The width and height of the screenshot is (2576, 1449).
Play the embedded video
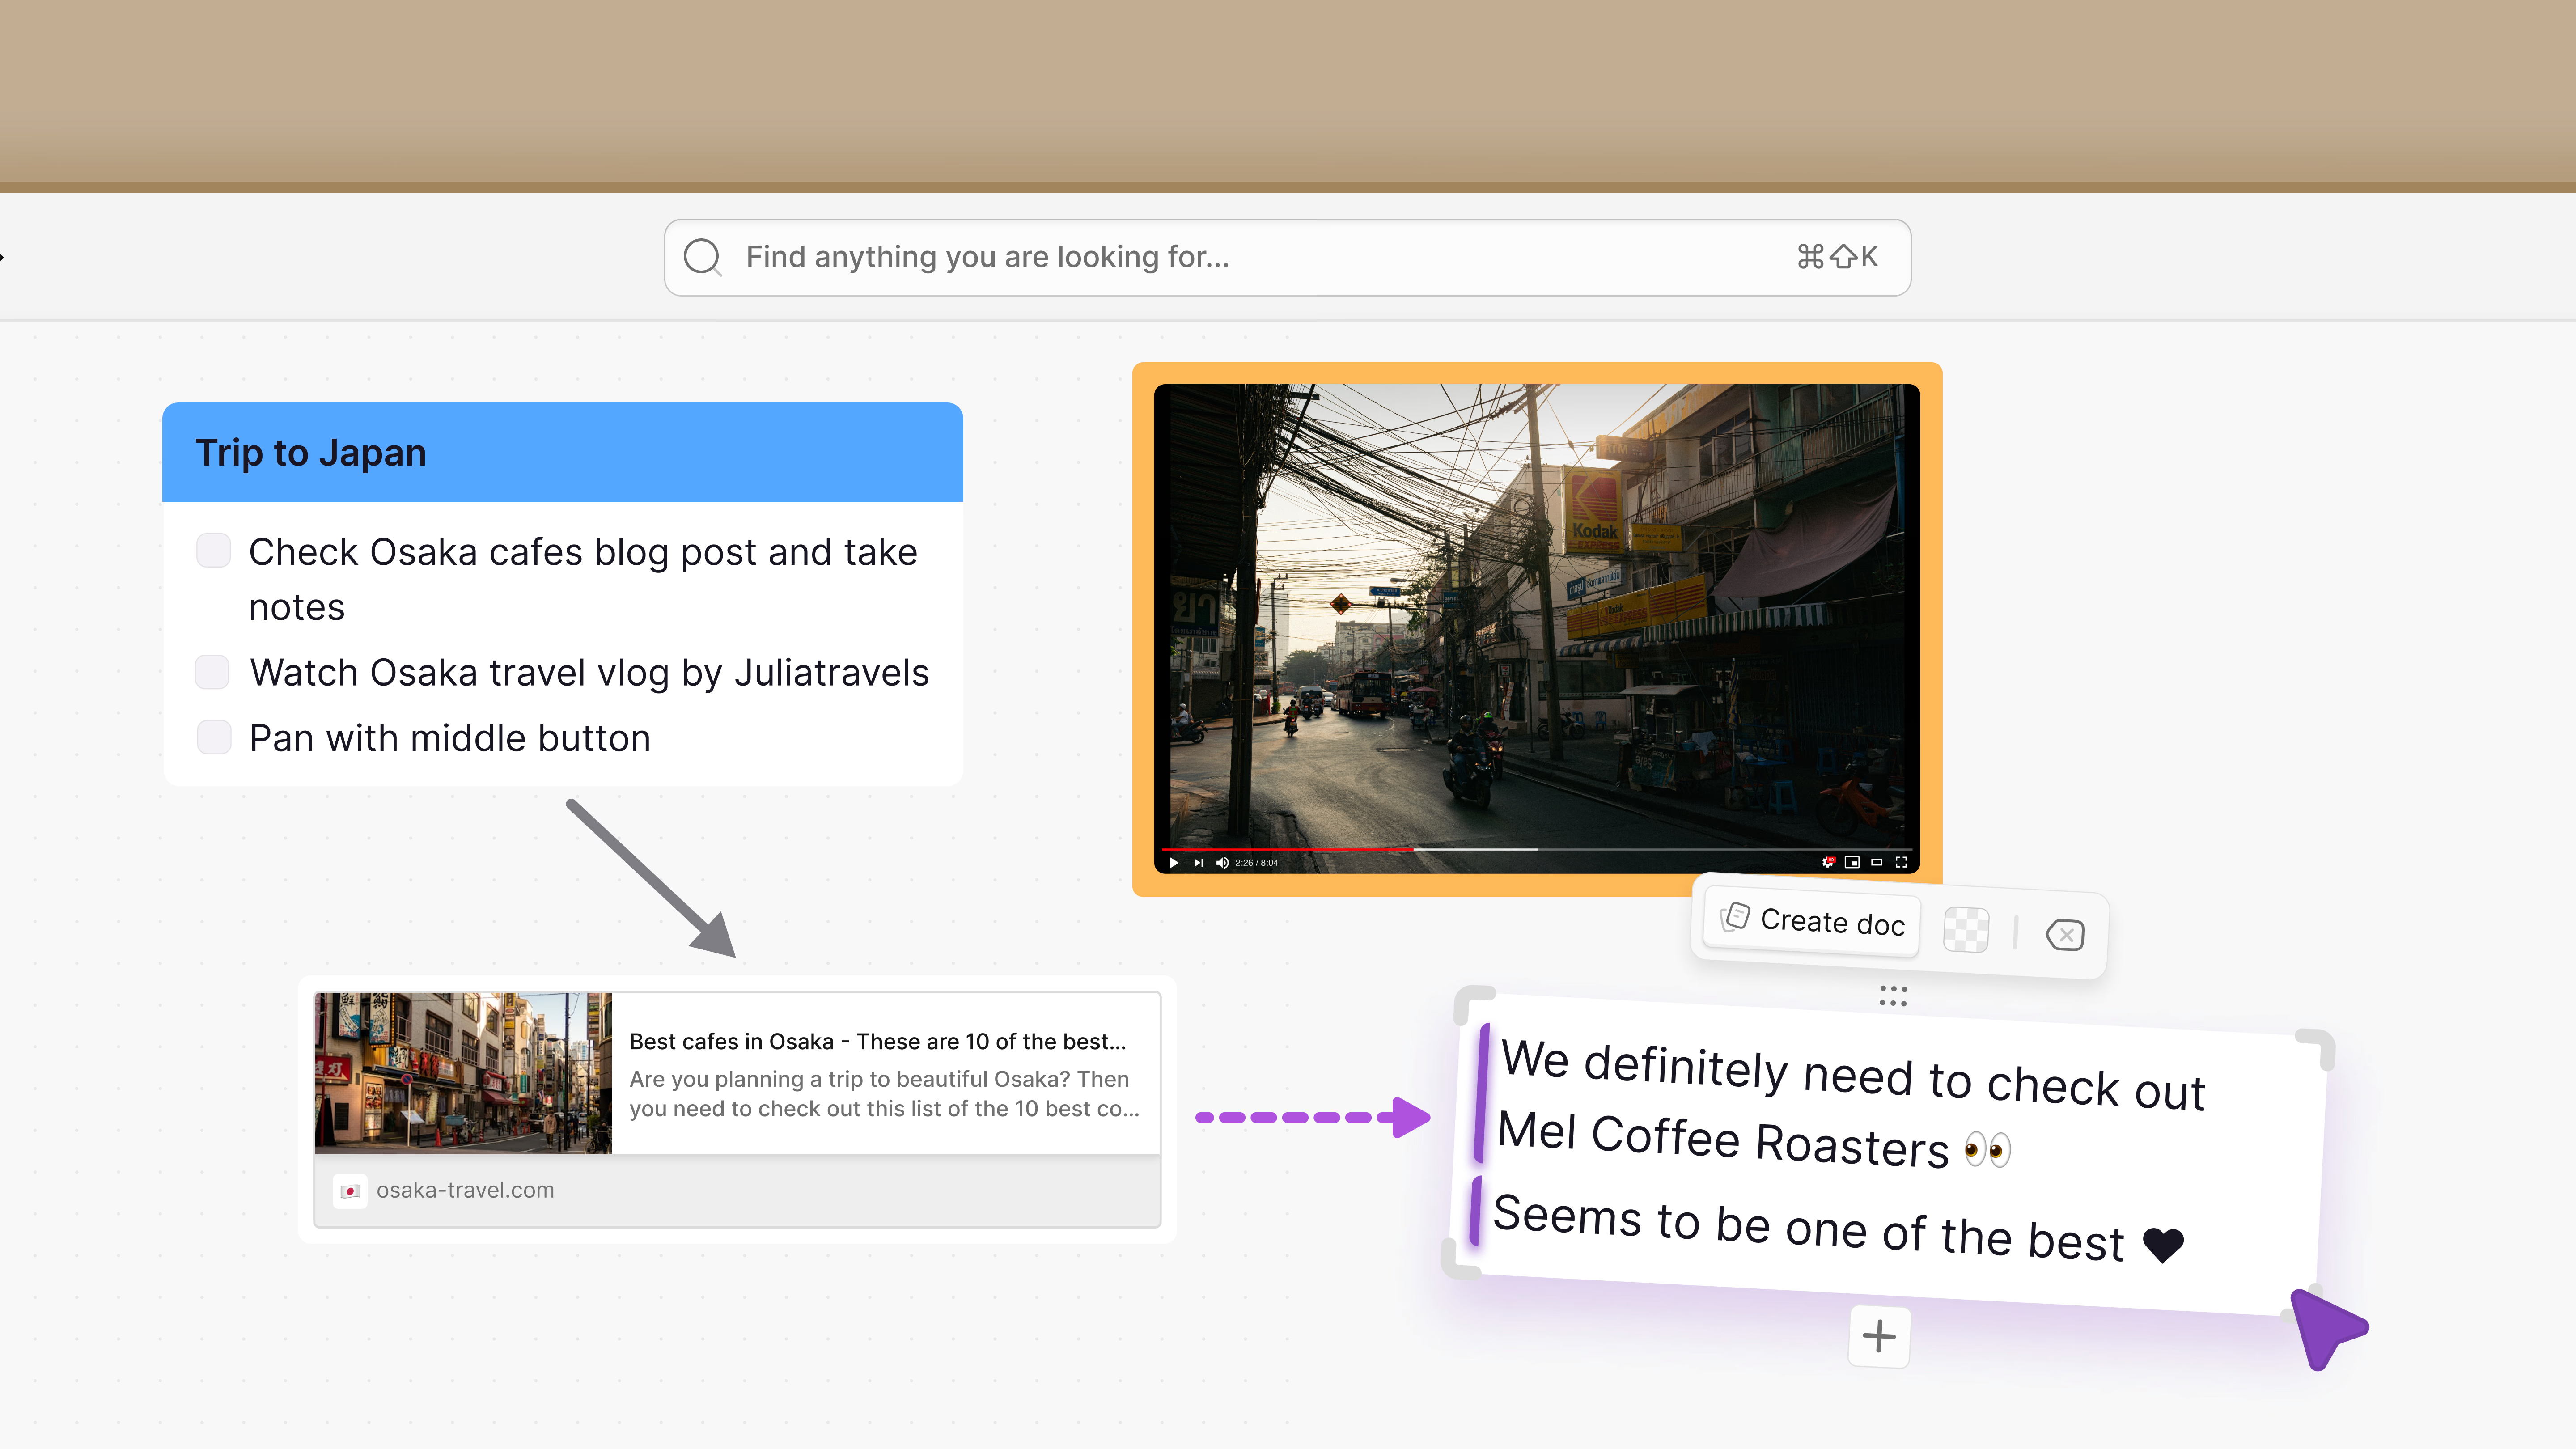click(x=1174, y=862)
